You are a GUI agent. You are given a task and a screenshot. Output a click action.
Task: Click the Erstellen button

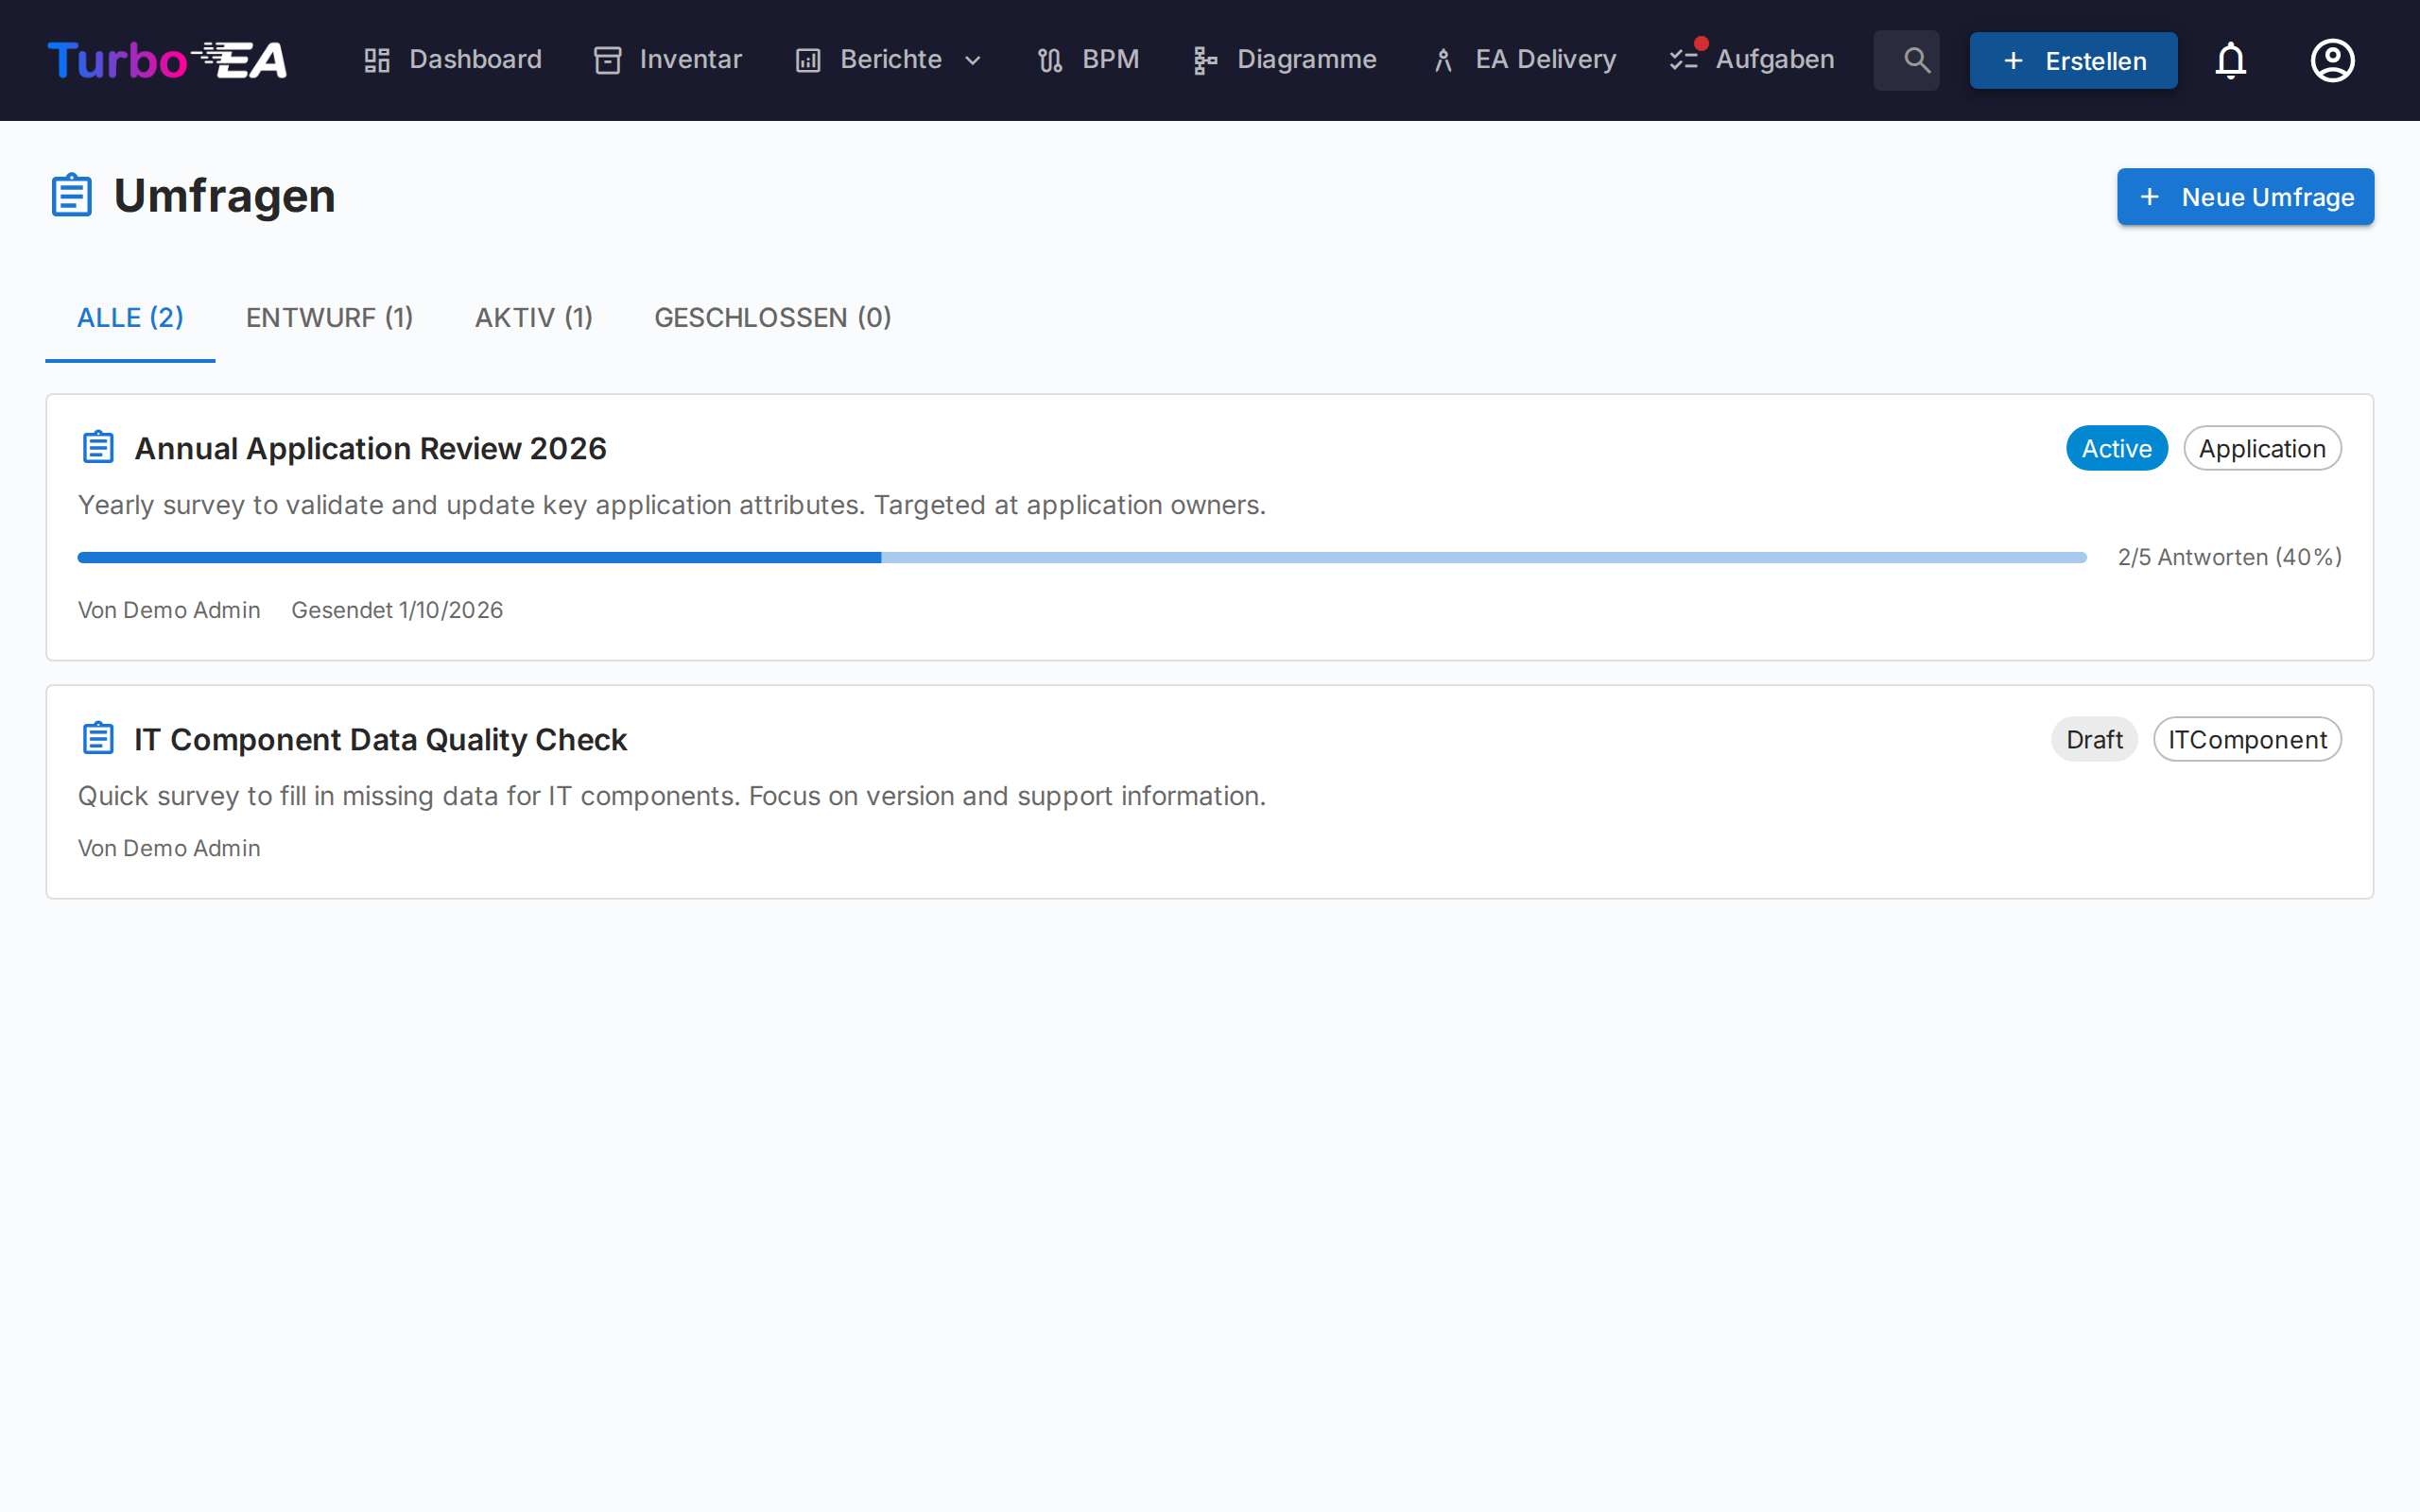tap(2072, 60)
